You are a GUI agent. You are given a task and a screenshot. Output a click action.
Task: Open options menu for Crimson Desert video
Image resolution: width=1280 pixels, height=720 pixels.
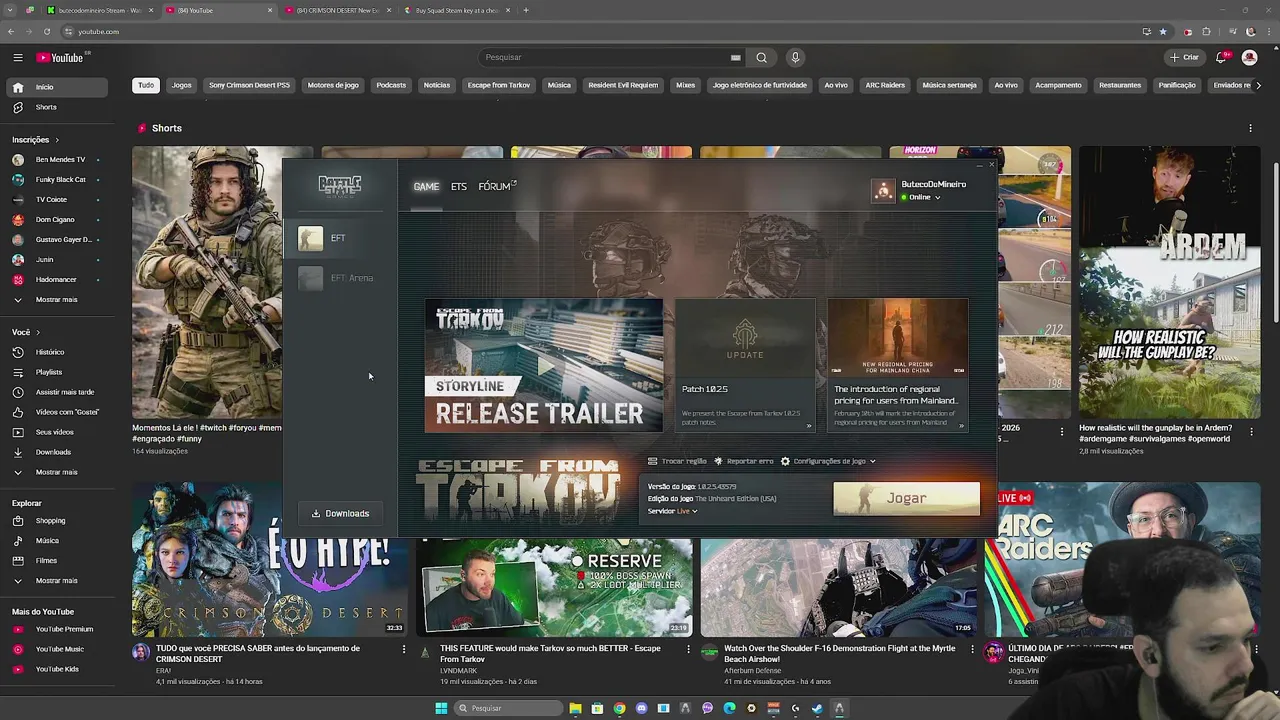point(404,649)
